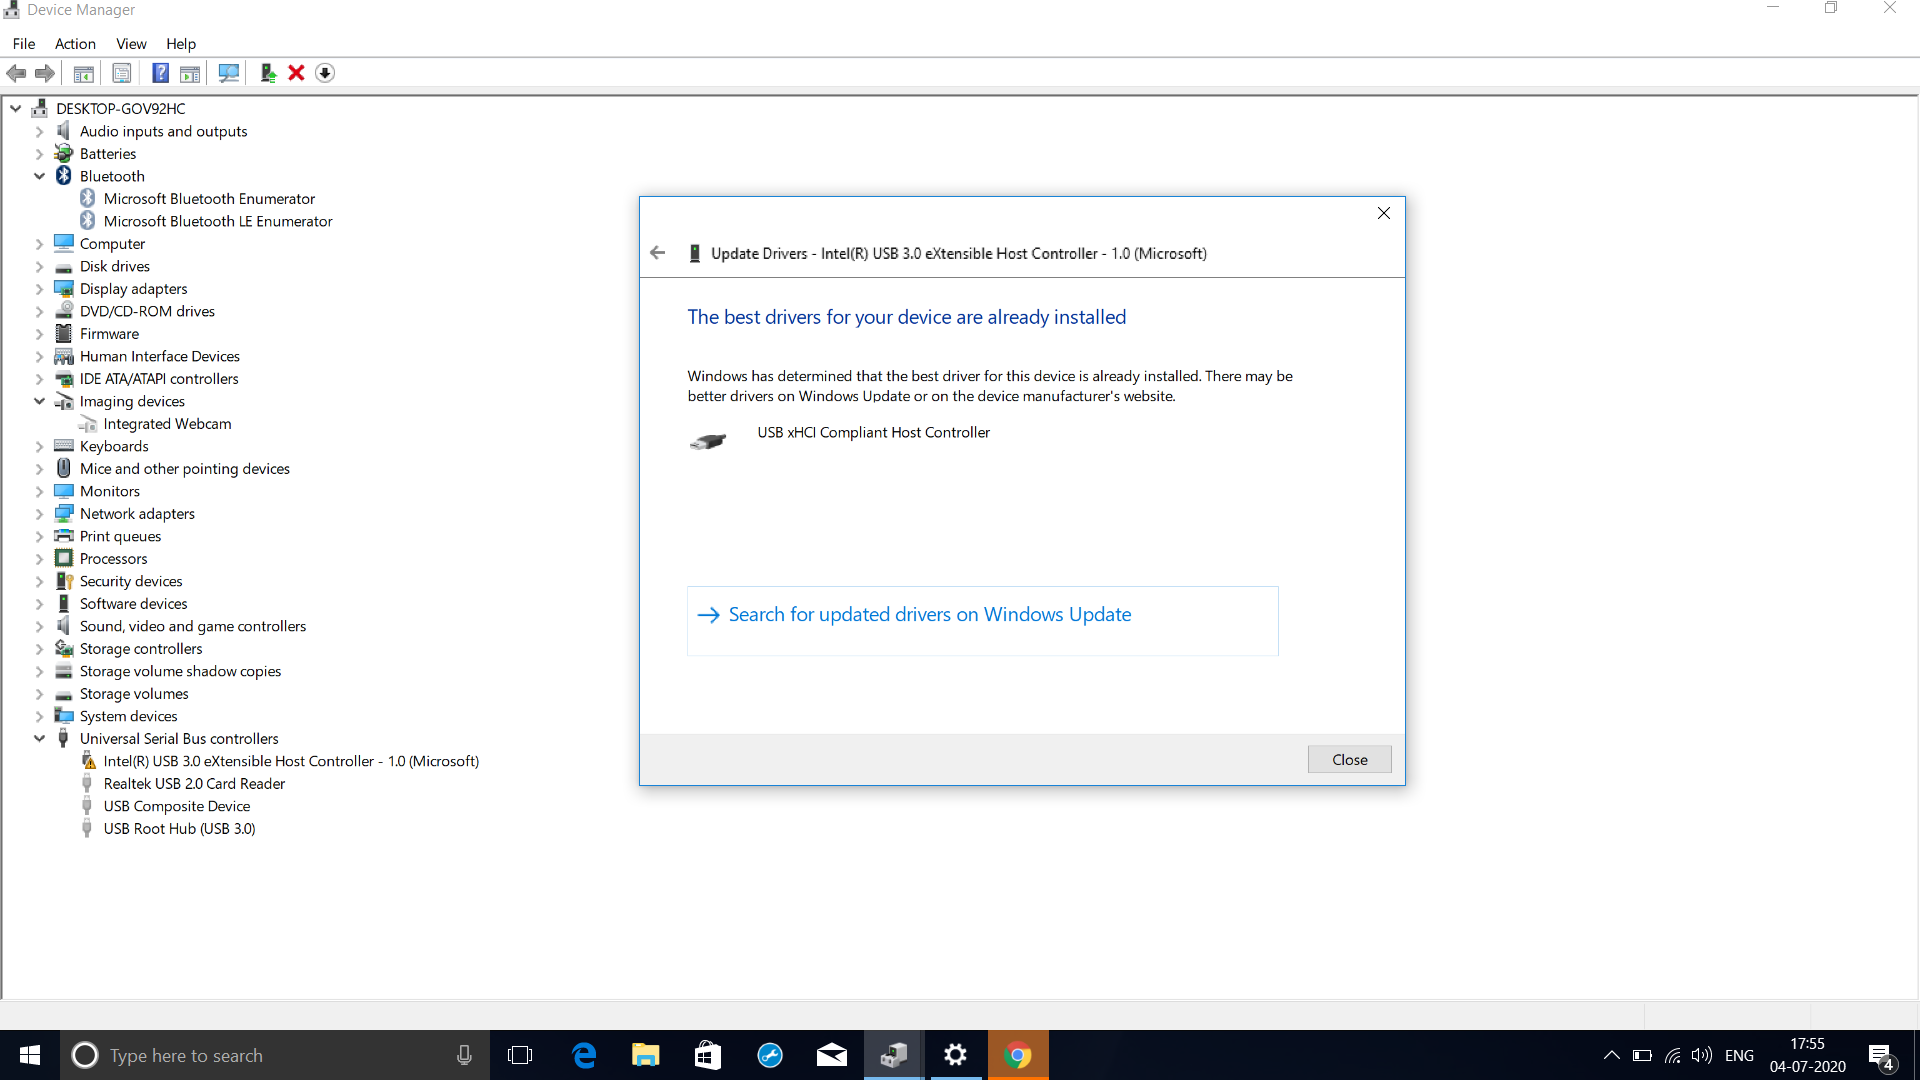The image size is (1920, 1080).
Task: Show hidden tray icons chevron
Action: 1611,1055
